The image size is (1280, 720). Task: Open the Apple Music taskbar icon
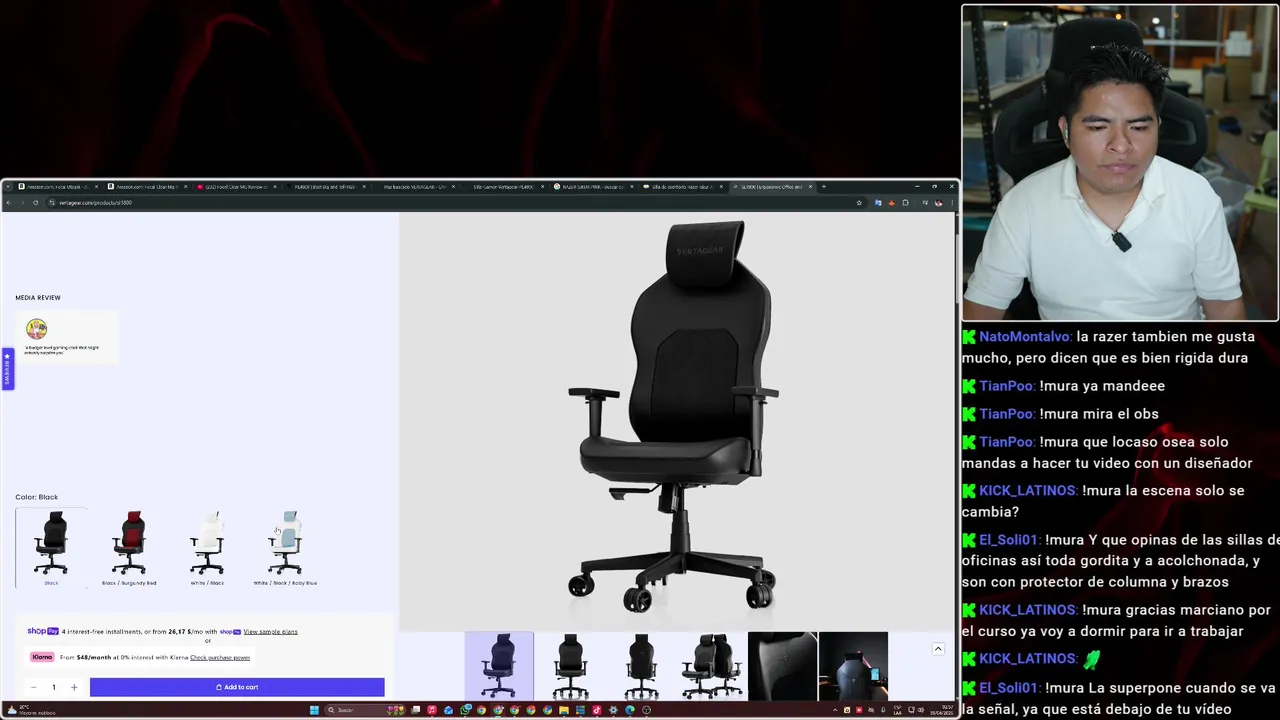pyautogui.click(x=432, y=710)
